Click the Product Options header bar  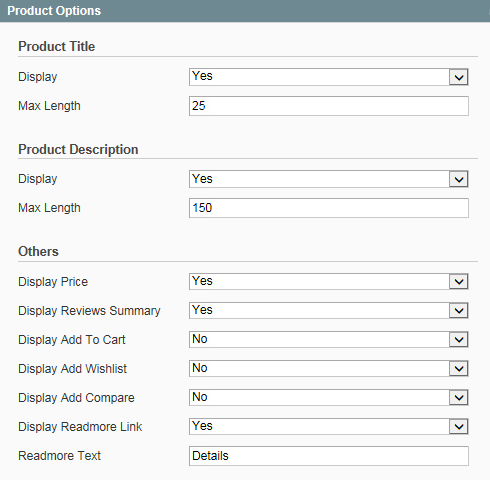point(245,11)
